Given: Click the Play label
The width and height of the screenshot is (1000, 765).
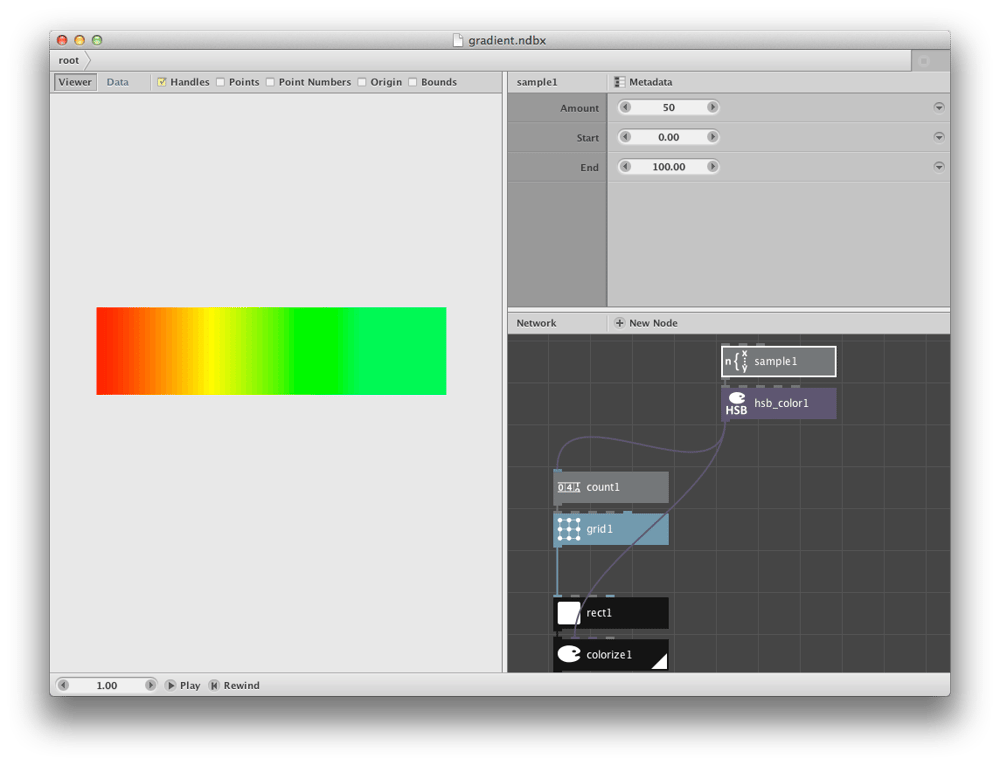Looking at the screenshot, I should click(190, 685).
